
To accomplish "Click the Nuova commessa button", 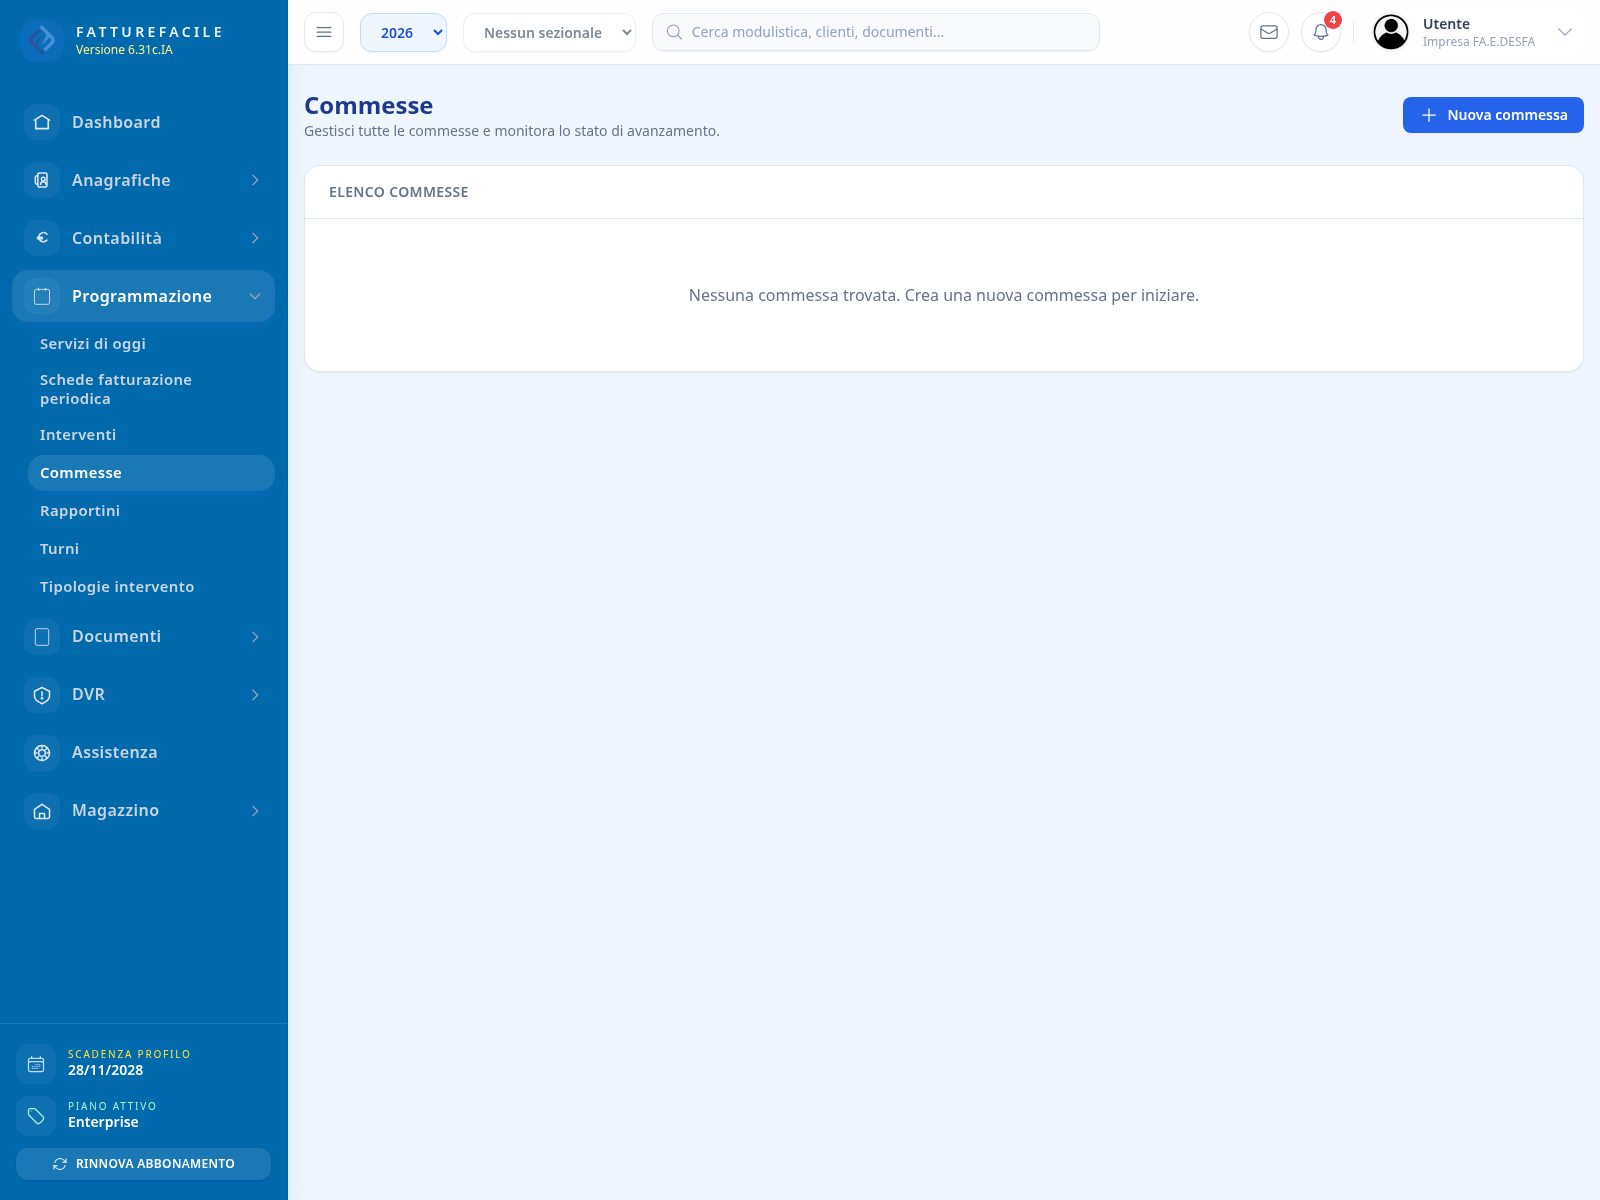I will pyautogui.click(x=1493, y=115).
